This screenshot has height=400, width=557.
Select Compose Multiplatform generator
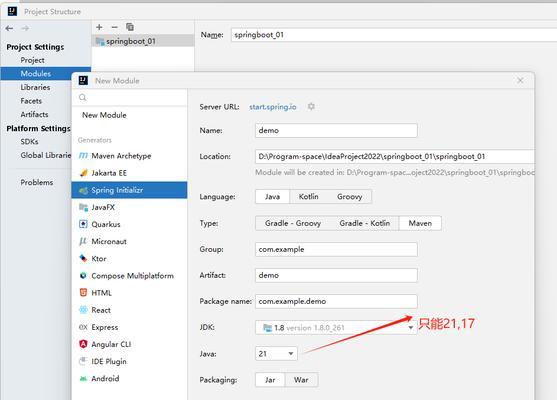click(x=129, y=276)
